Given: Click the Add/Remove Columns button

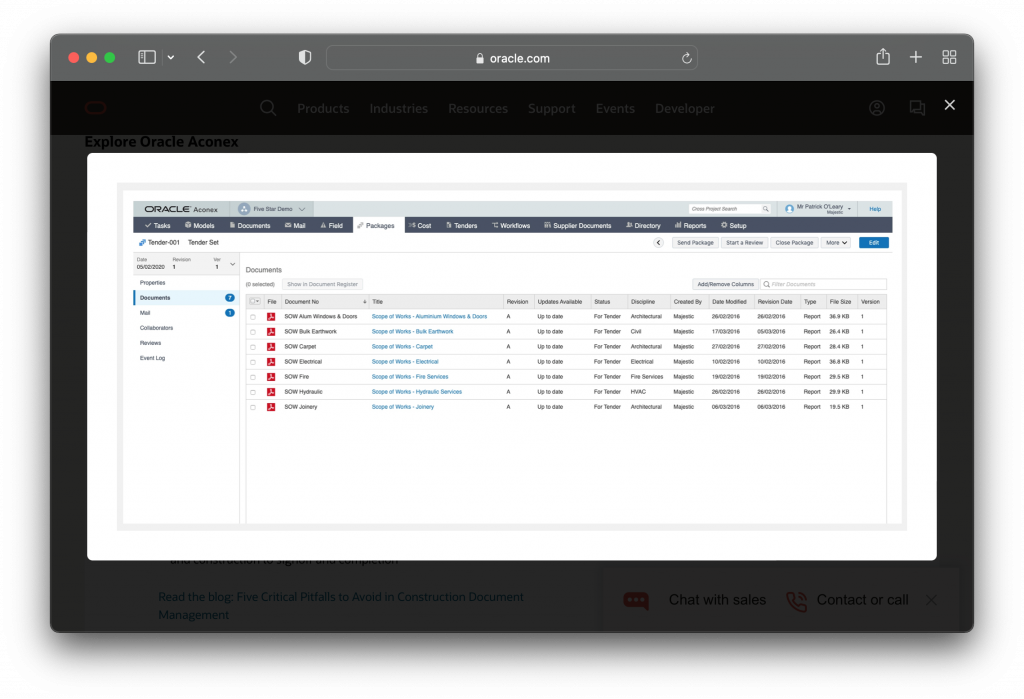Looking at the screenshot, I should pos(725,284).
